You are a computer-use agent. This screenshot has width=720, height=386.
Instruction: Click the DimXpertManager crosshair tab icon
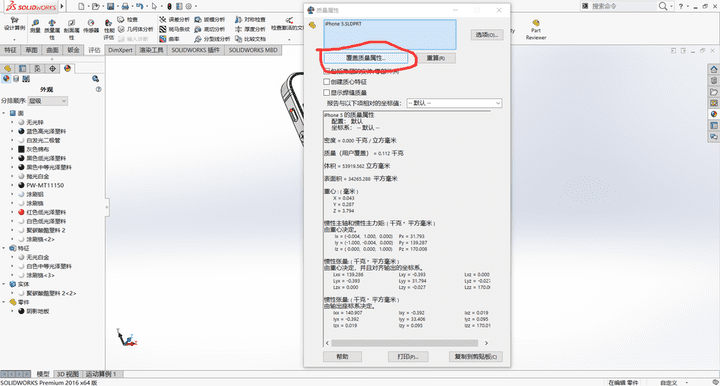click(52, 68)
